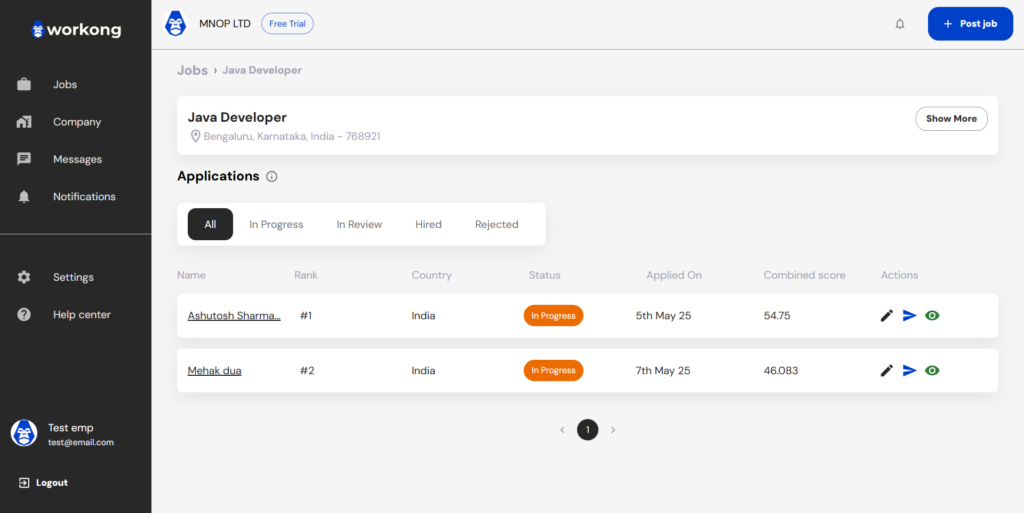The width and height of the screenshot is (1024, 513).
Task: Open the header notification bell
Action: tap(900, 24)
